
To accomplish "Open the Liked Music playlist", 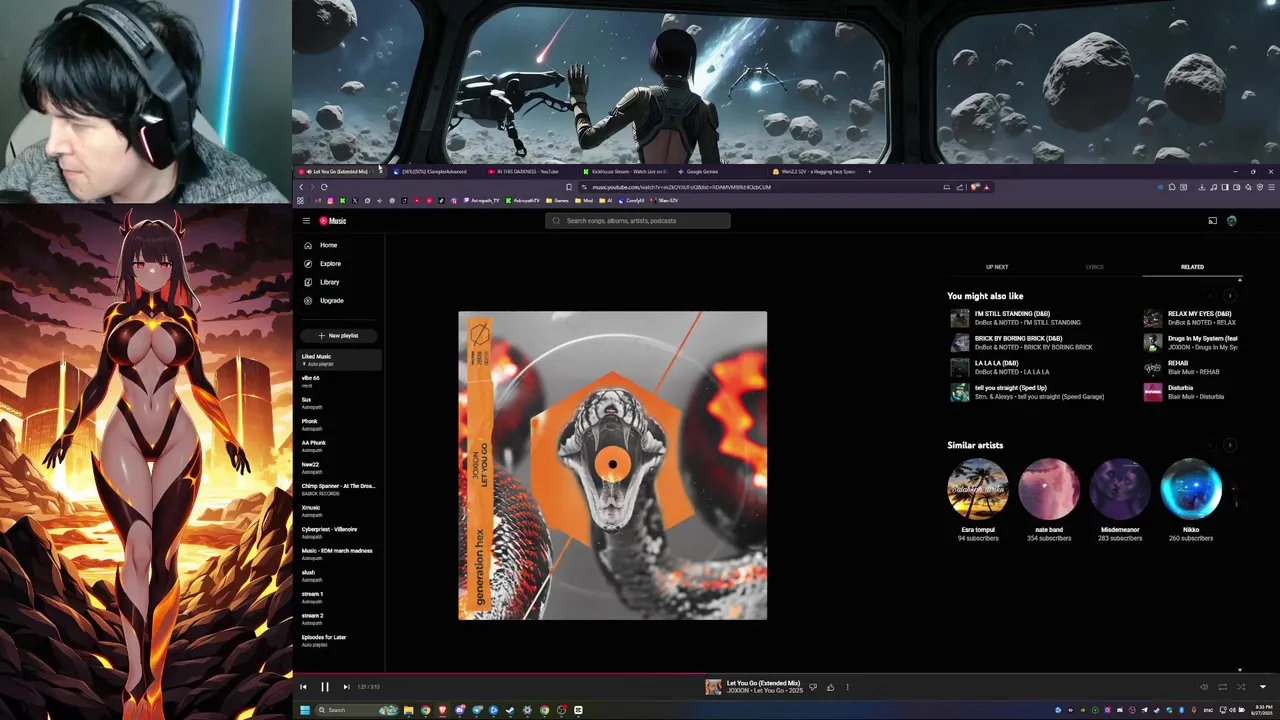I will point(340,360).
